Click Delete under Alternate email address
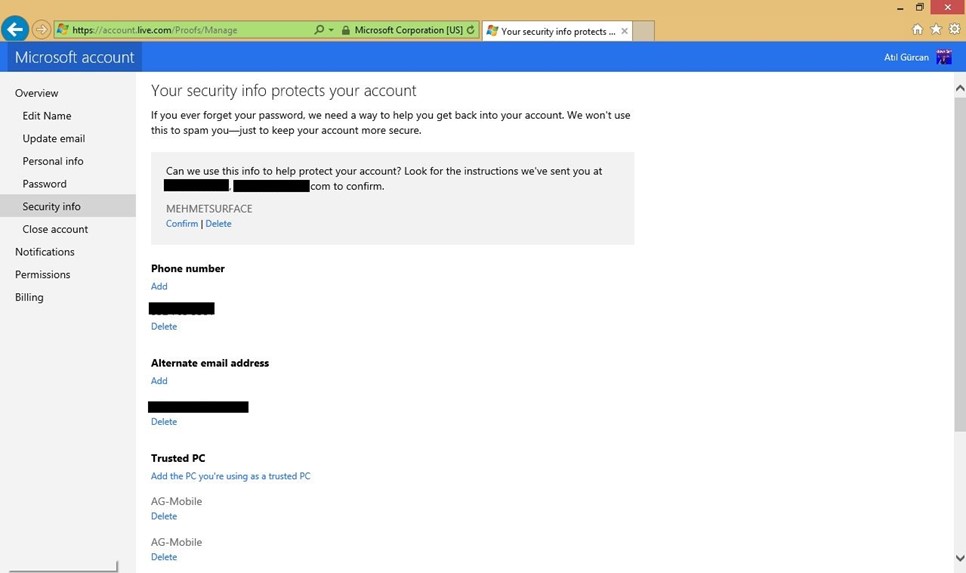The height and width of the screenshot is (573, 966). coord(164,422)
